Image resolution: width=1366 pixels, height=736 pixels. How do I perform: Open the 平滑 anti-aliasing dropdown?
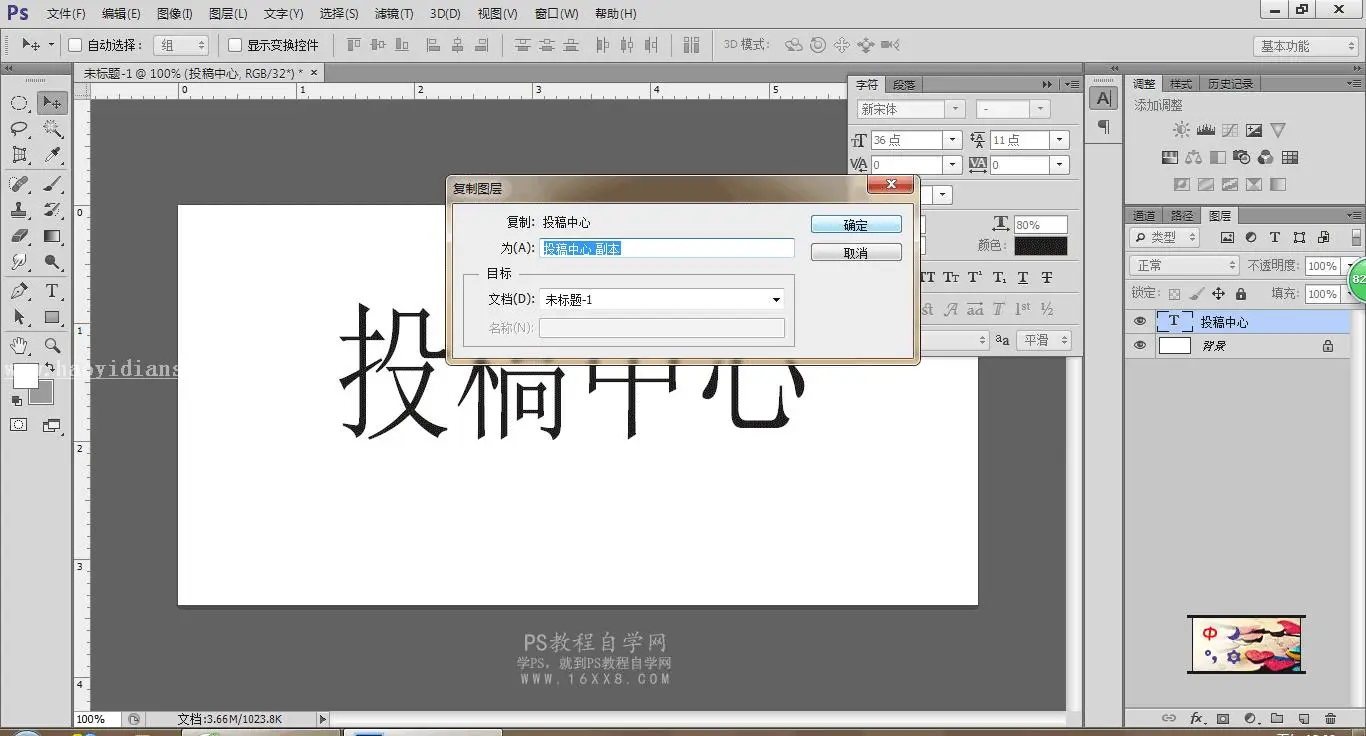(x=1045, y=340)
